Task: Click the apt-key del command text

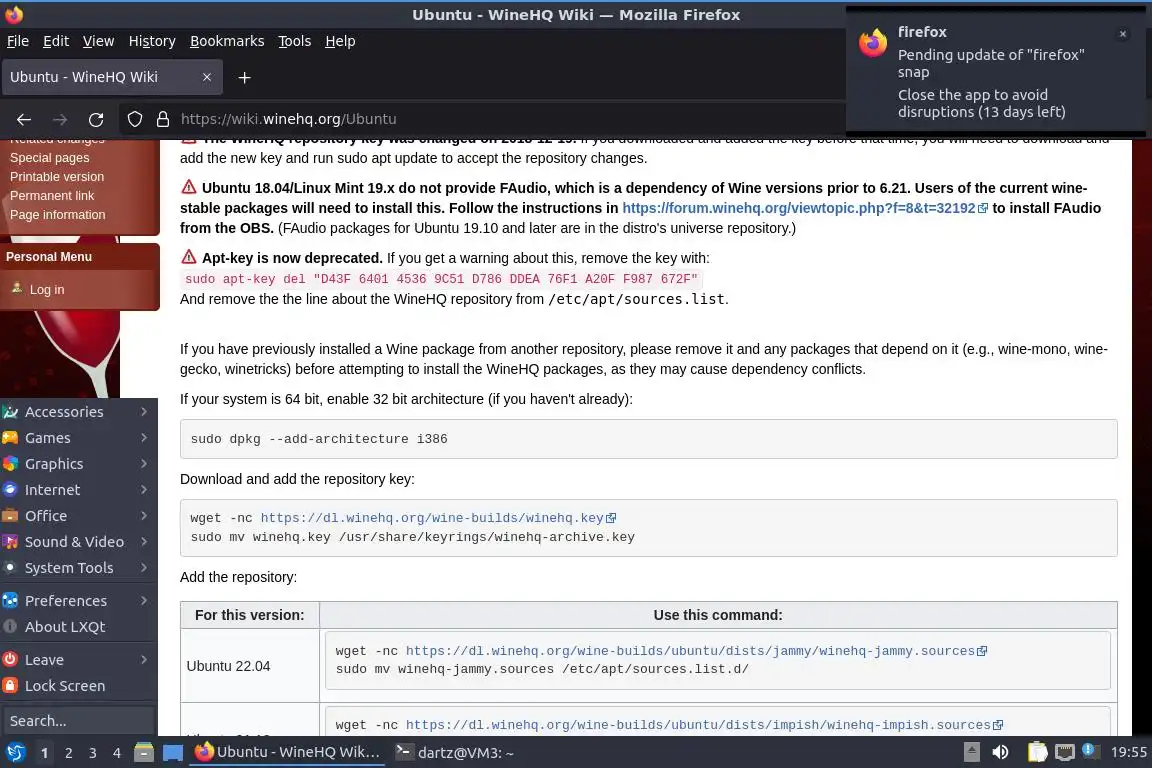Action: coord(441,279)
